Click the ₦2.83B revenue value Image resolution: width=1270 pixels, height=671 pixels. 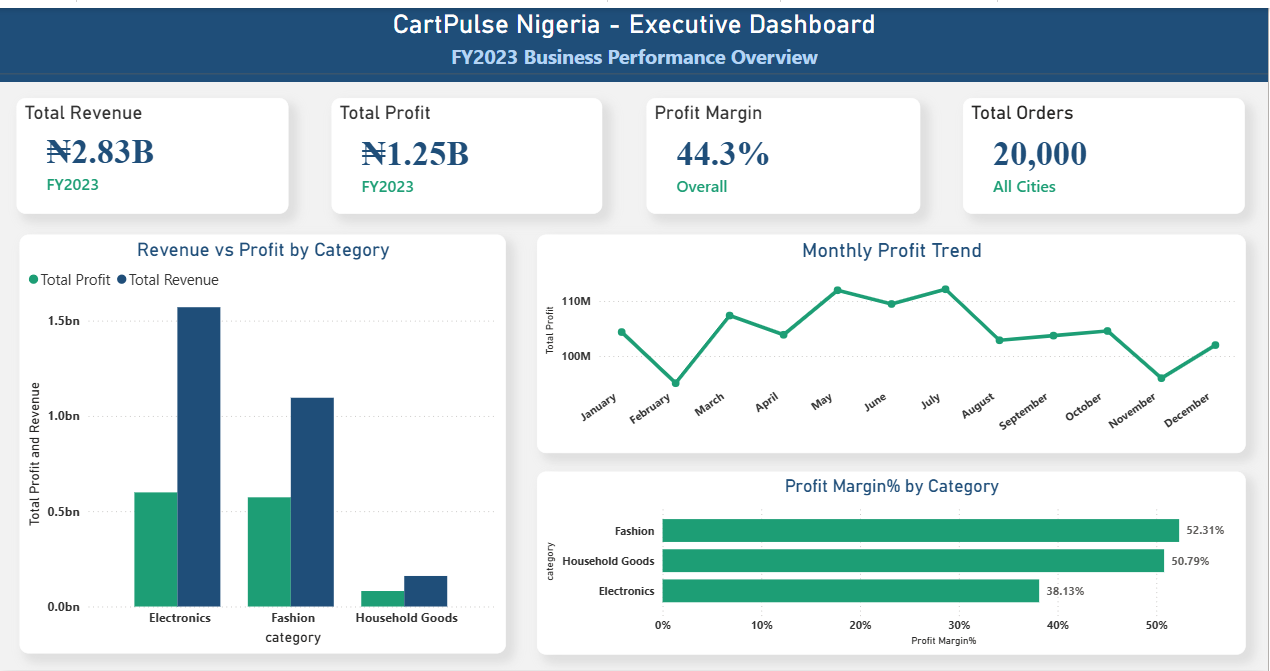click(100, 152)
